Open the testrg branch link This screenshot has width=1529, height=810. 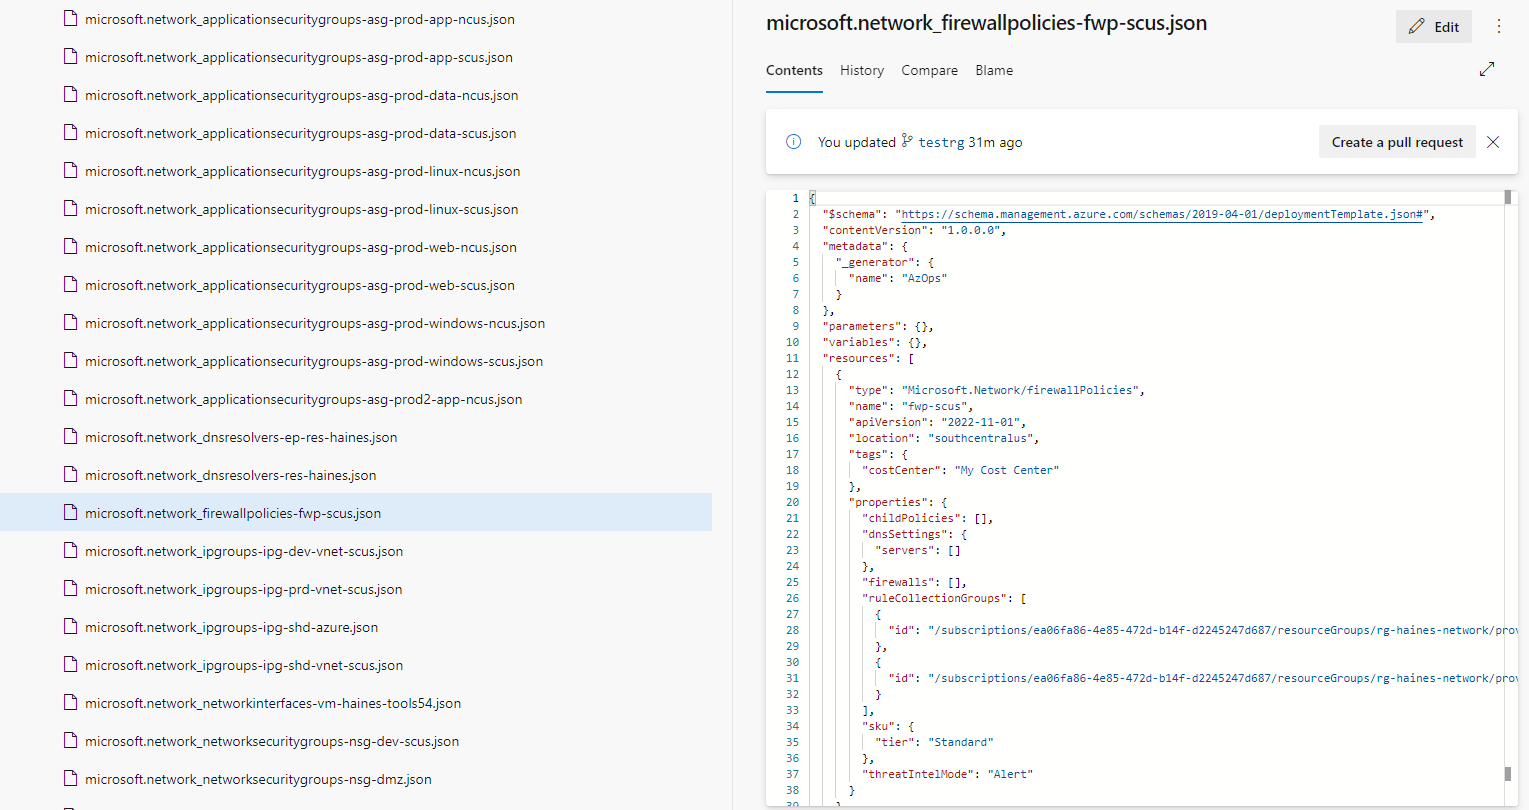pyautogui.click(x=943, y=141)
